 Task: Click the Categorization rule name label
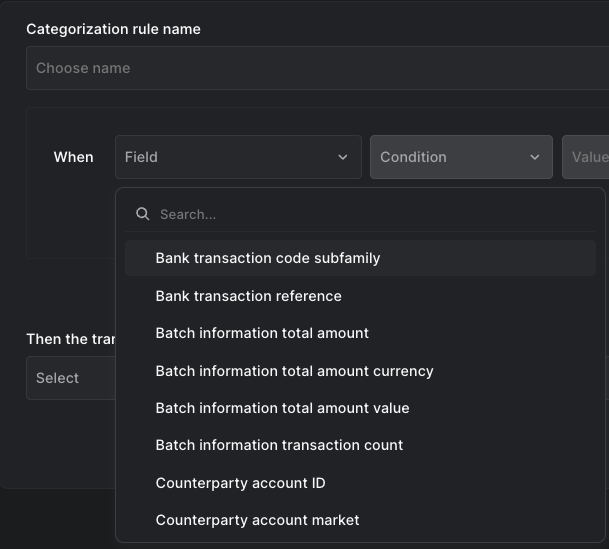pyautogui.click(x=113, y=29)
